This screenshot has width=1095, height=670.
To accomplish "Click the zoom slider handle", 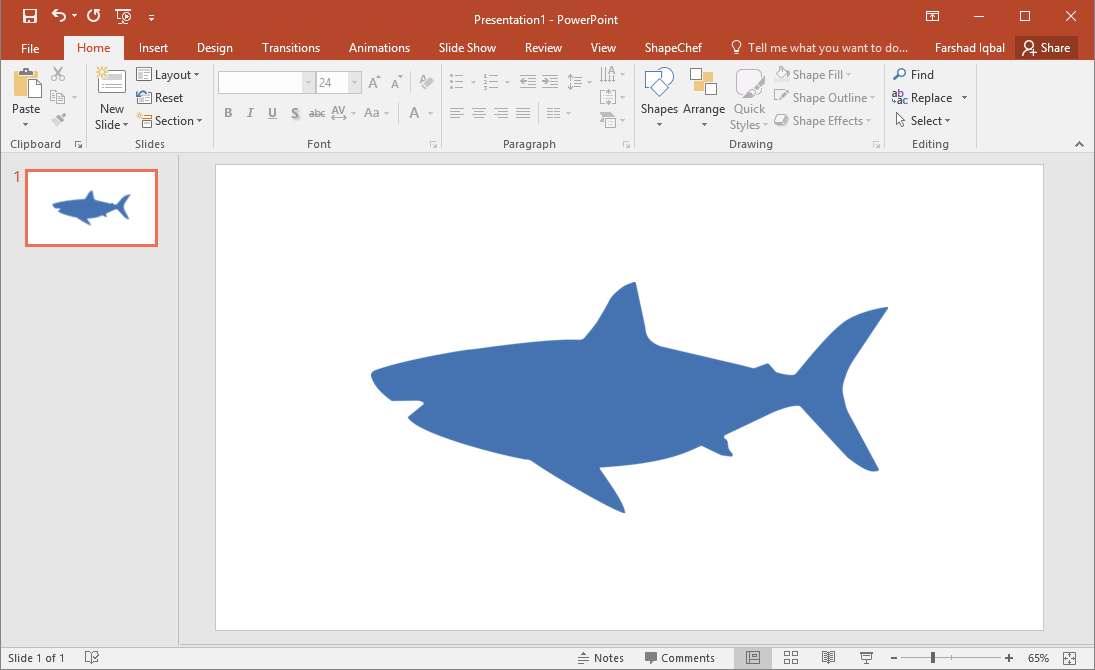I will point(933,657).
